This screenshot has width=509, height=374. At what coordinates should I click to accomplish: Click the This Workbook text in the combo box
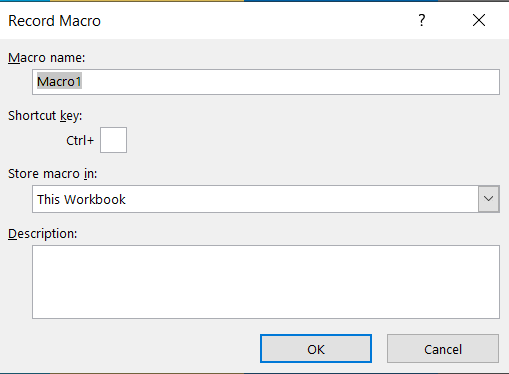tap(81, 199)
